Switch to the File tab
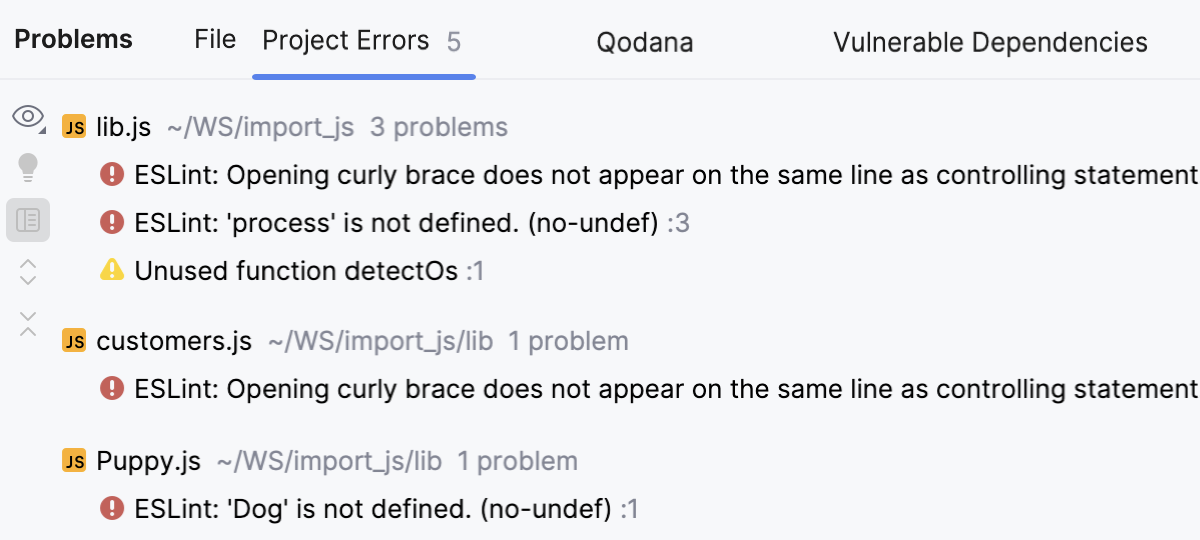 [215, 40]
